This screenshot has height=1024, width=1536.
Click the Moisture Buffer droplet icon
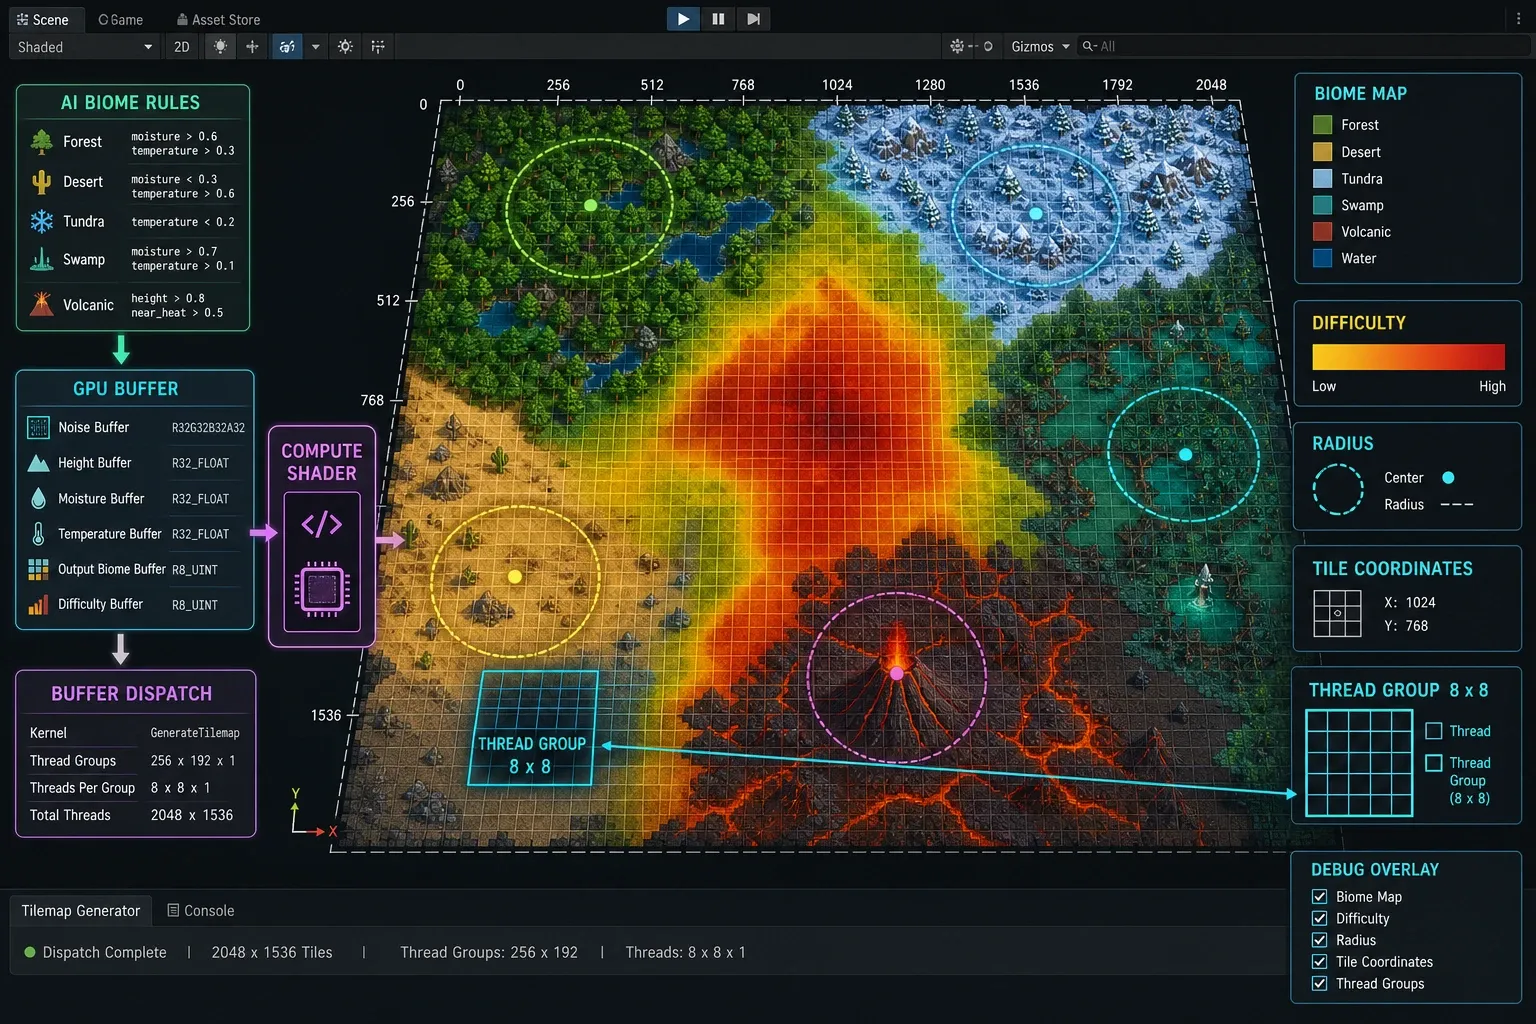[38, 498]
